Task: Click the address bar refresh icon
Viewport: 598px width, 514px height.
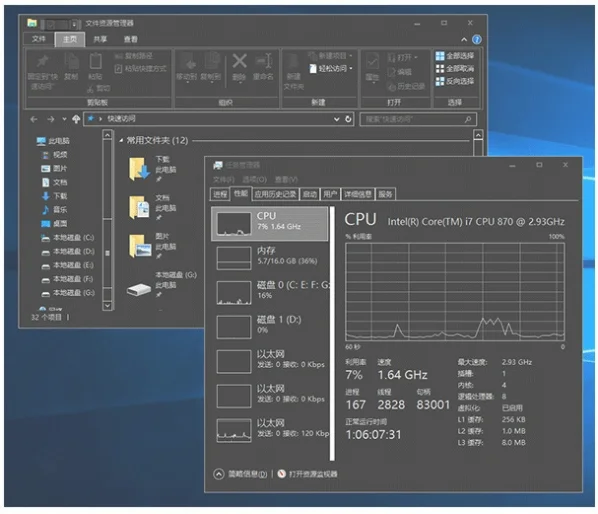Action: pos(348,119)
